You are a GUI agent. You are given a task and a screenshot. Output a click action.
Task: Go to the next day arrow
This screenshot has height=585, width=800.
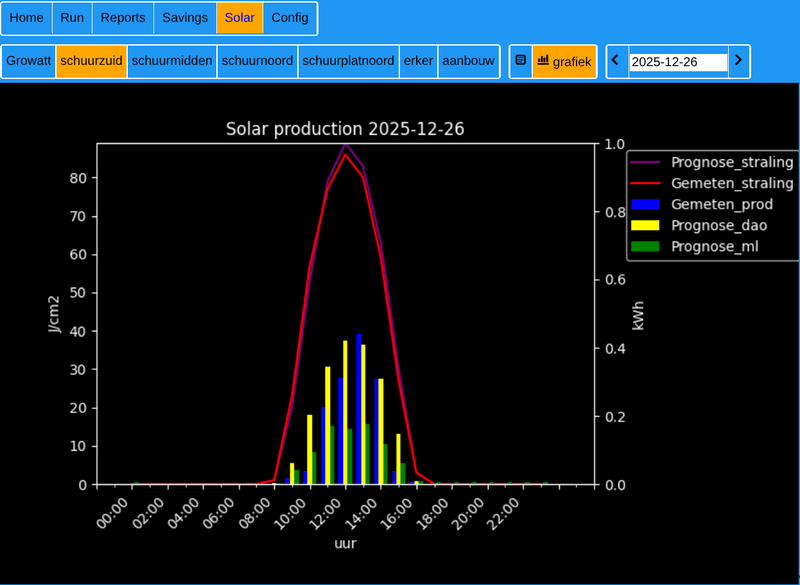738,61
